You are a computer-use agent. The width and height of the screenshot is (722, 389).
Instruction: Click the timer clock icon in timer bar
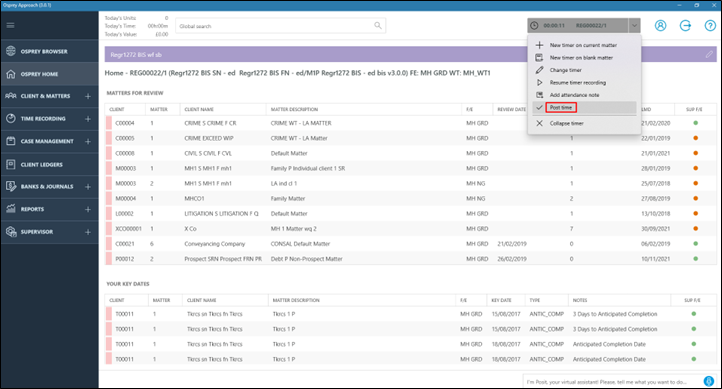534,25
